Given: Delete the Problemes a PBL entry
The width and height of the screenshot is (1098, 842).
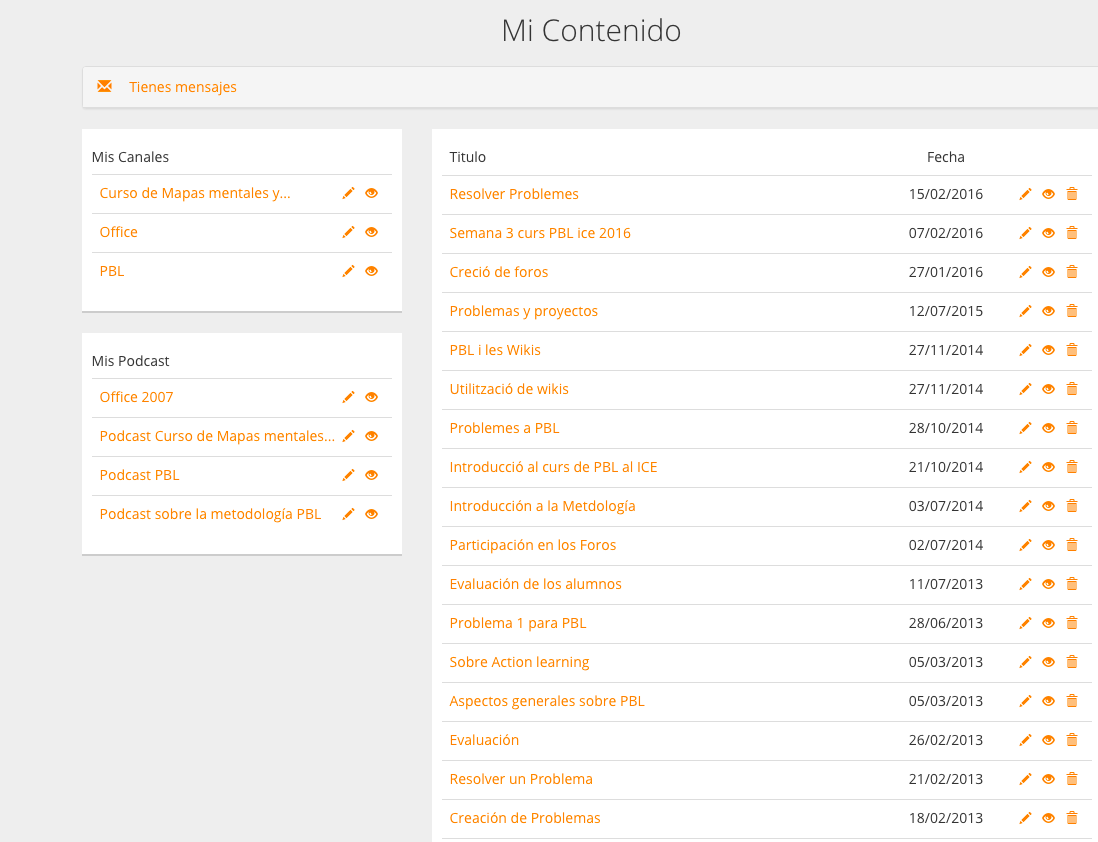Looking at the screenshot, I should click(x=1072, y=429).
